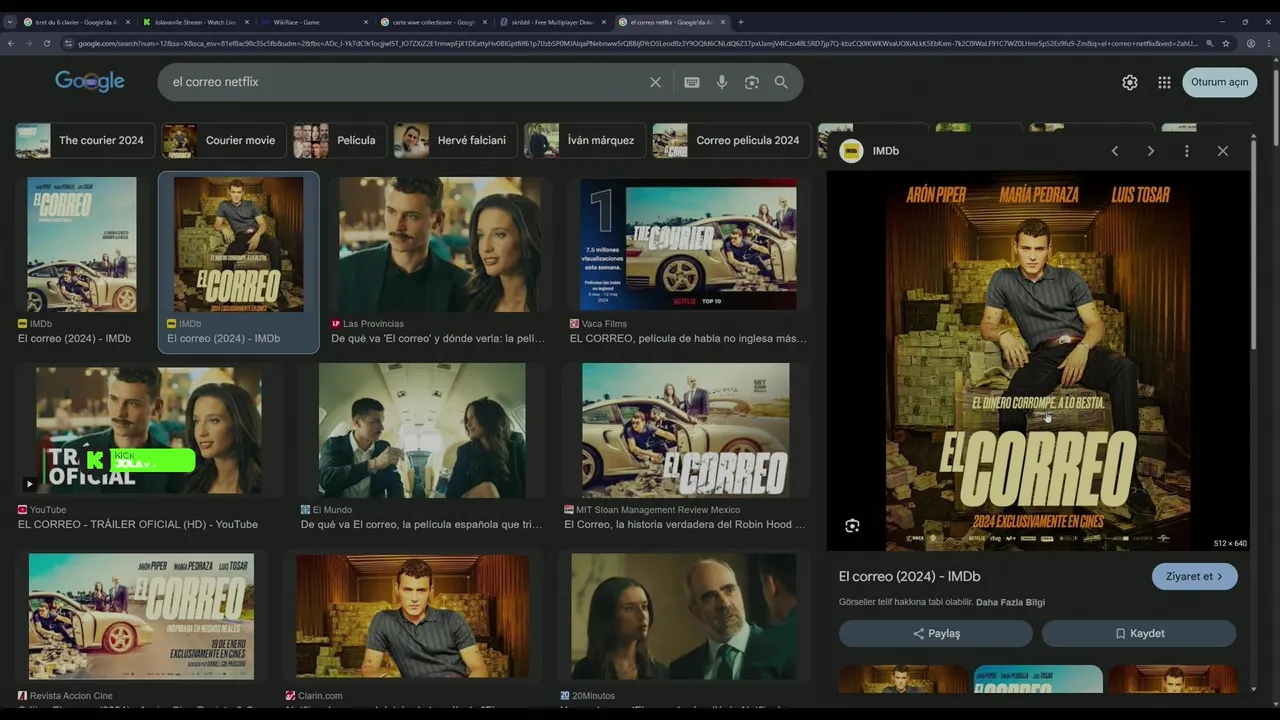Screen dimensions: 1280x720
Task: Open the preview panel three-dot menu
Action: (x=1187, y=151)
